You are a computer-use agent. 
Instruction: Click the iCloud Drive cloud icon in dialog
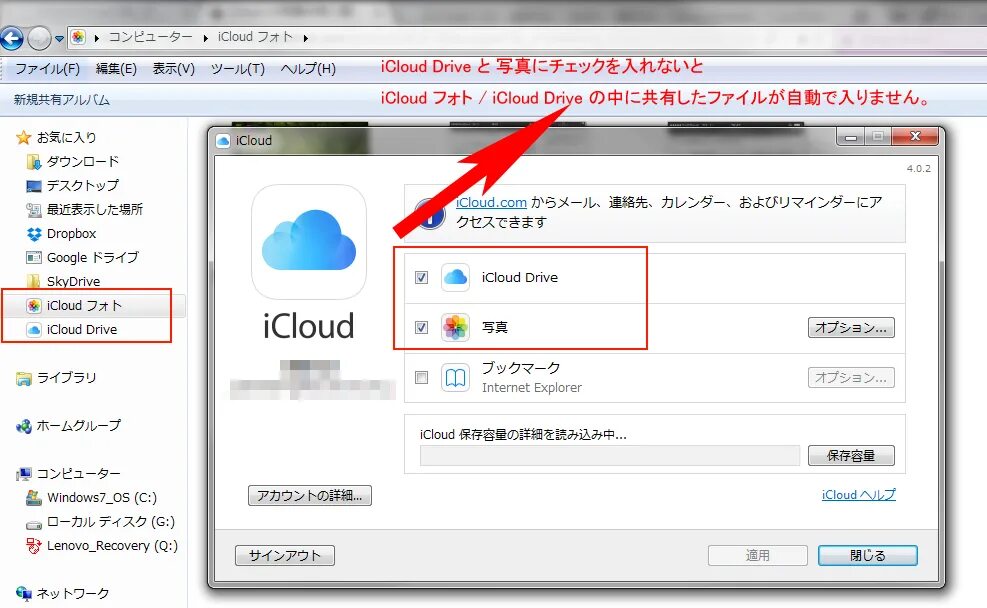pos(455,277)
